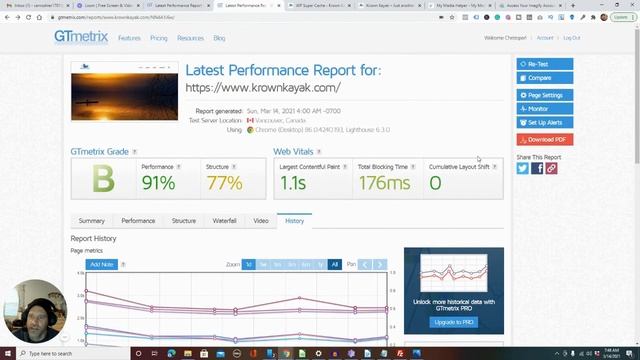Open Microsoft Edge from the taskbar

coord(171,353)
